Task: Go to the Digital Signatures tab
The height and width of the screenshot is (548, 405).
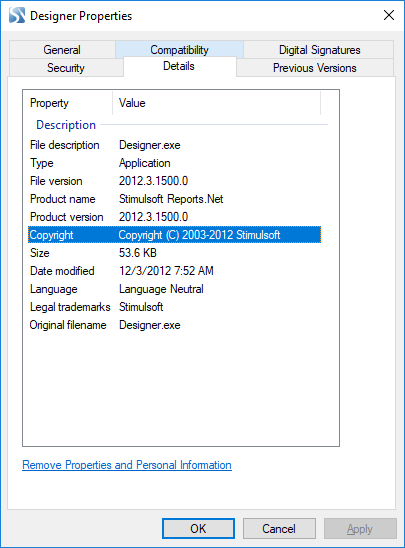Action: [x=319, y=50]
